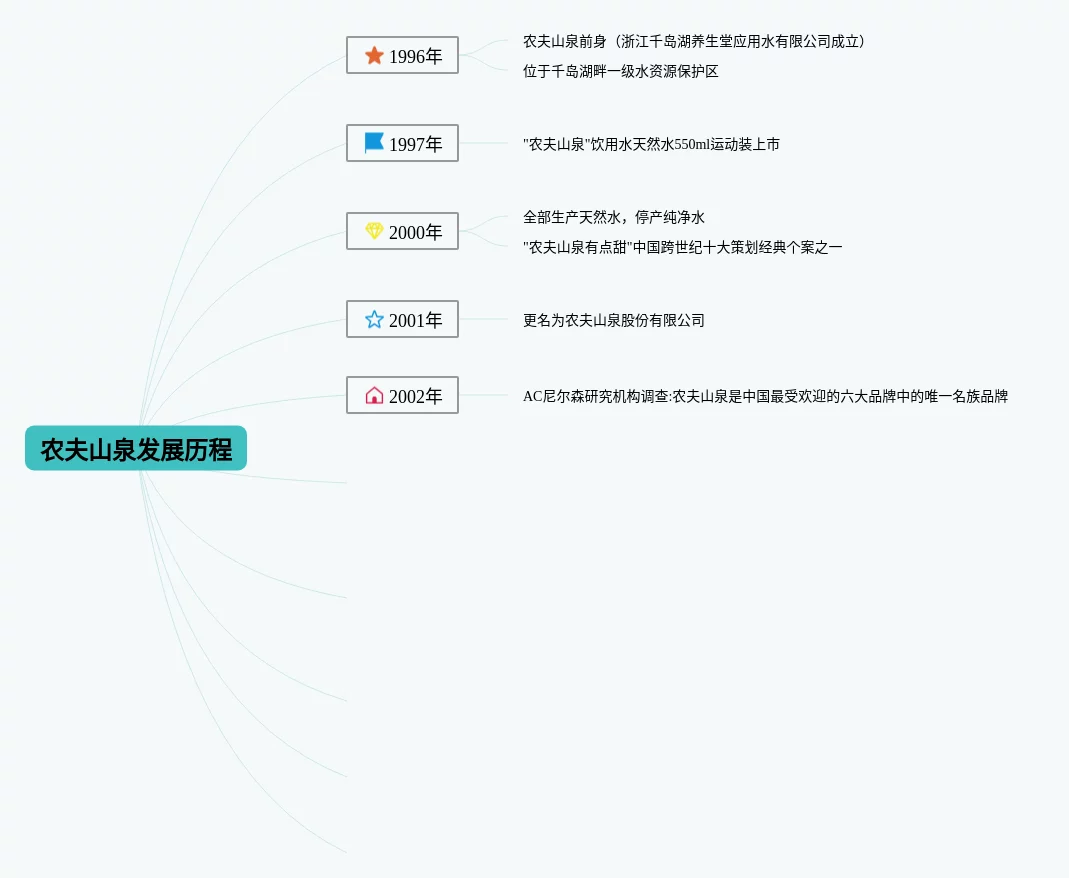The height and width of the screenshot is (878, 1069).
Task: Click the yellow diamond icon beside 2000年
Action: coord(374,231)
